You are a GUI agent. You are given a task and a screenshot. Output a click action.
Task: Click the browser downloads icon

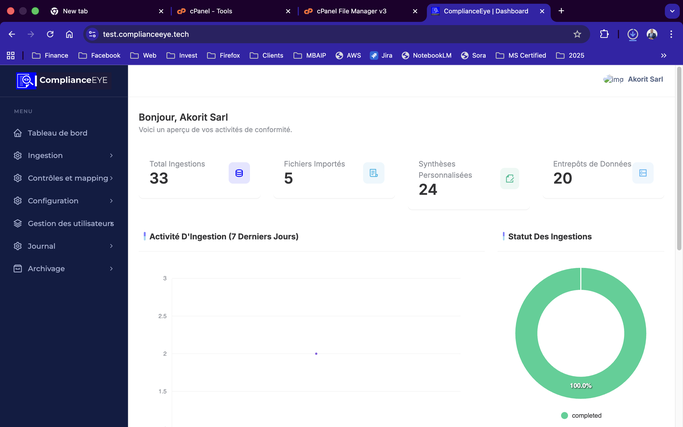pyautogui.click(x=633, y=34)
